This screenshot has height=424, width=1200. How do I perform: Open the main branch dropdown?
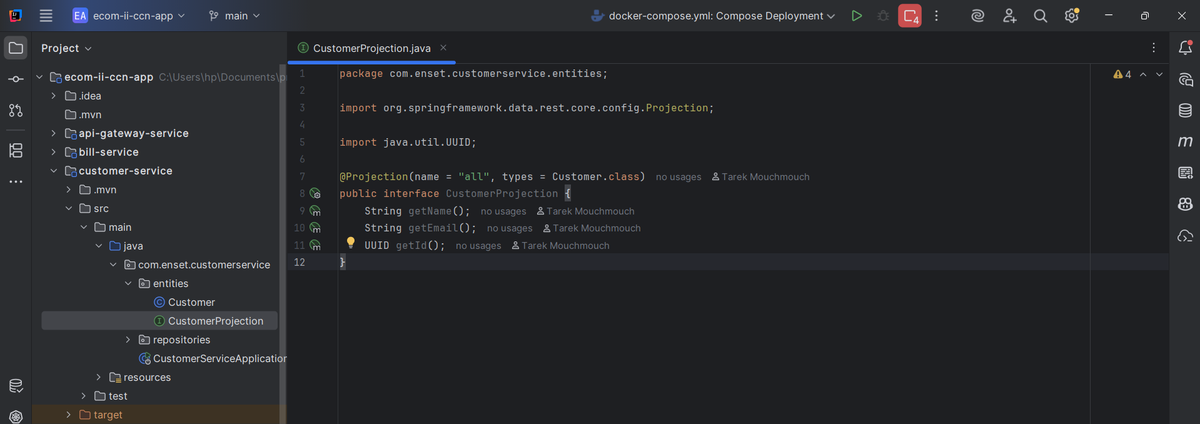(x=234, y=16)
